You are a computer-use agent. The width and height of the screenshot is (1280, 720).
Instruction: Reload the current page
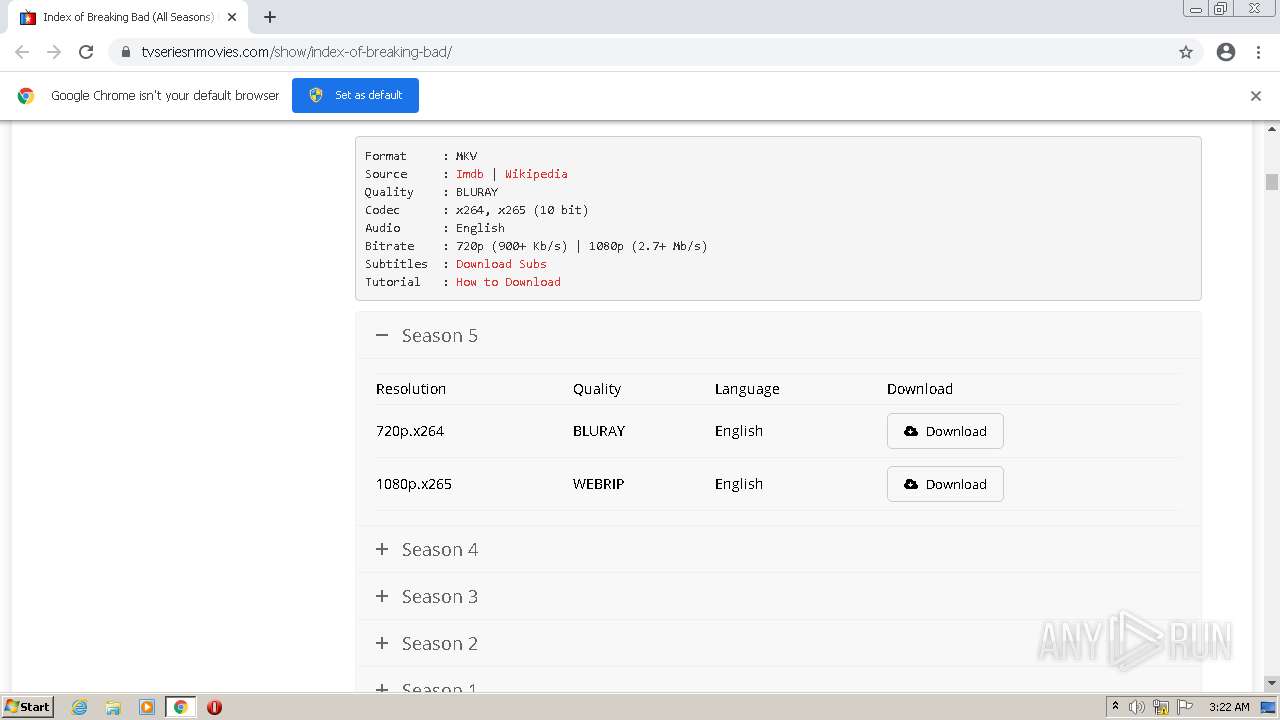click(x=86, y=52)
